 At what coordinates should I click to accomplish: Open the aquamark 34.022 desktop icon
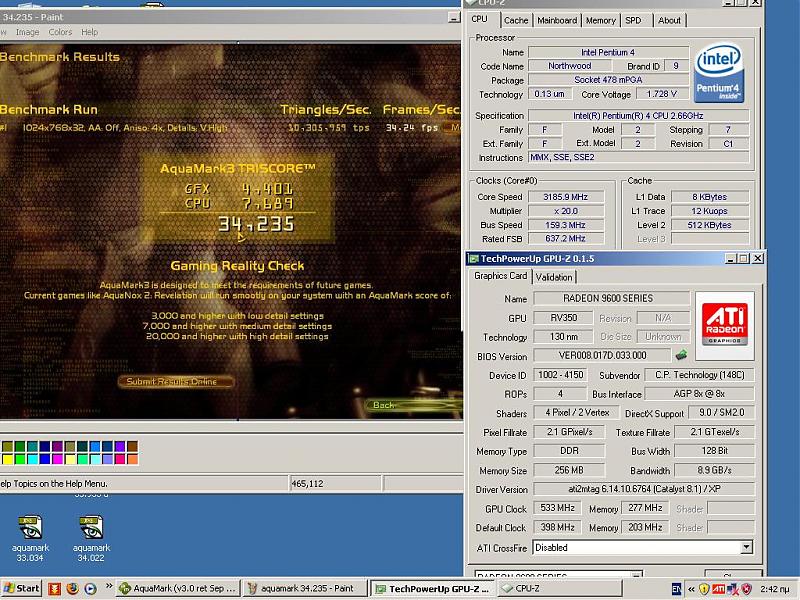pos(91,538)
